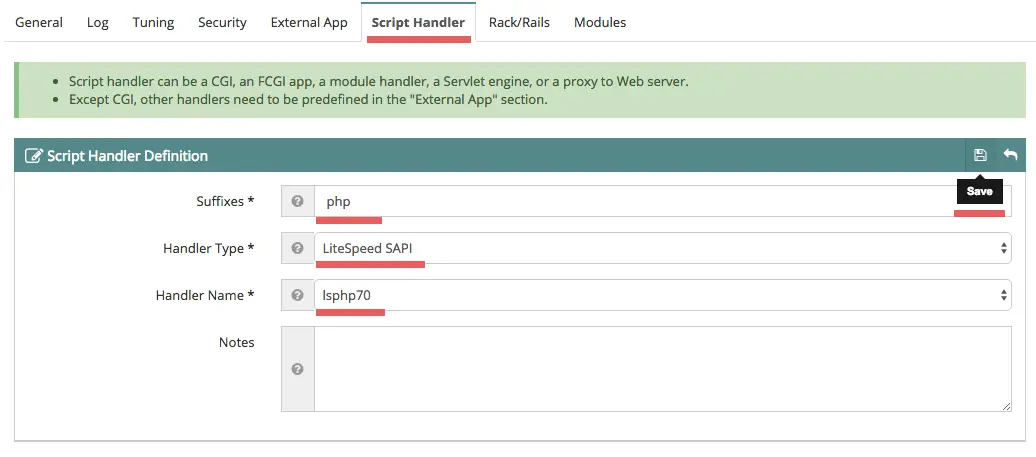Go to the Tuning tab
This screenshot has height=457, width=1036.
pos(153,22)
